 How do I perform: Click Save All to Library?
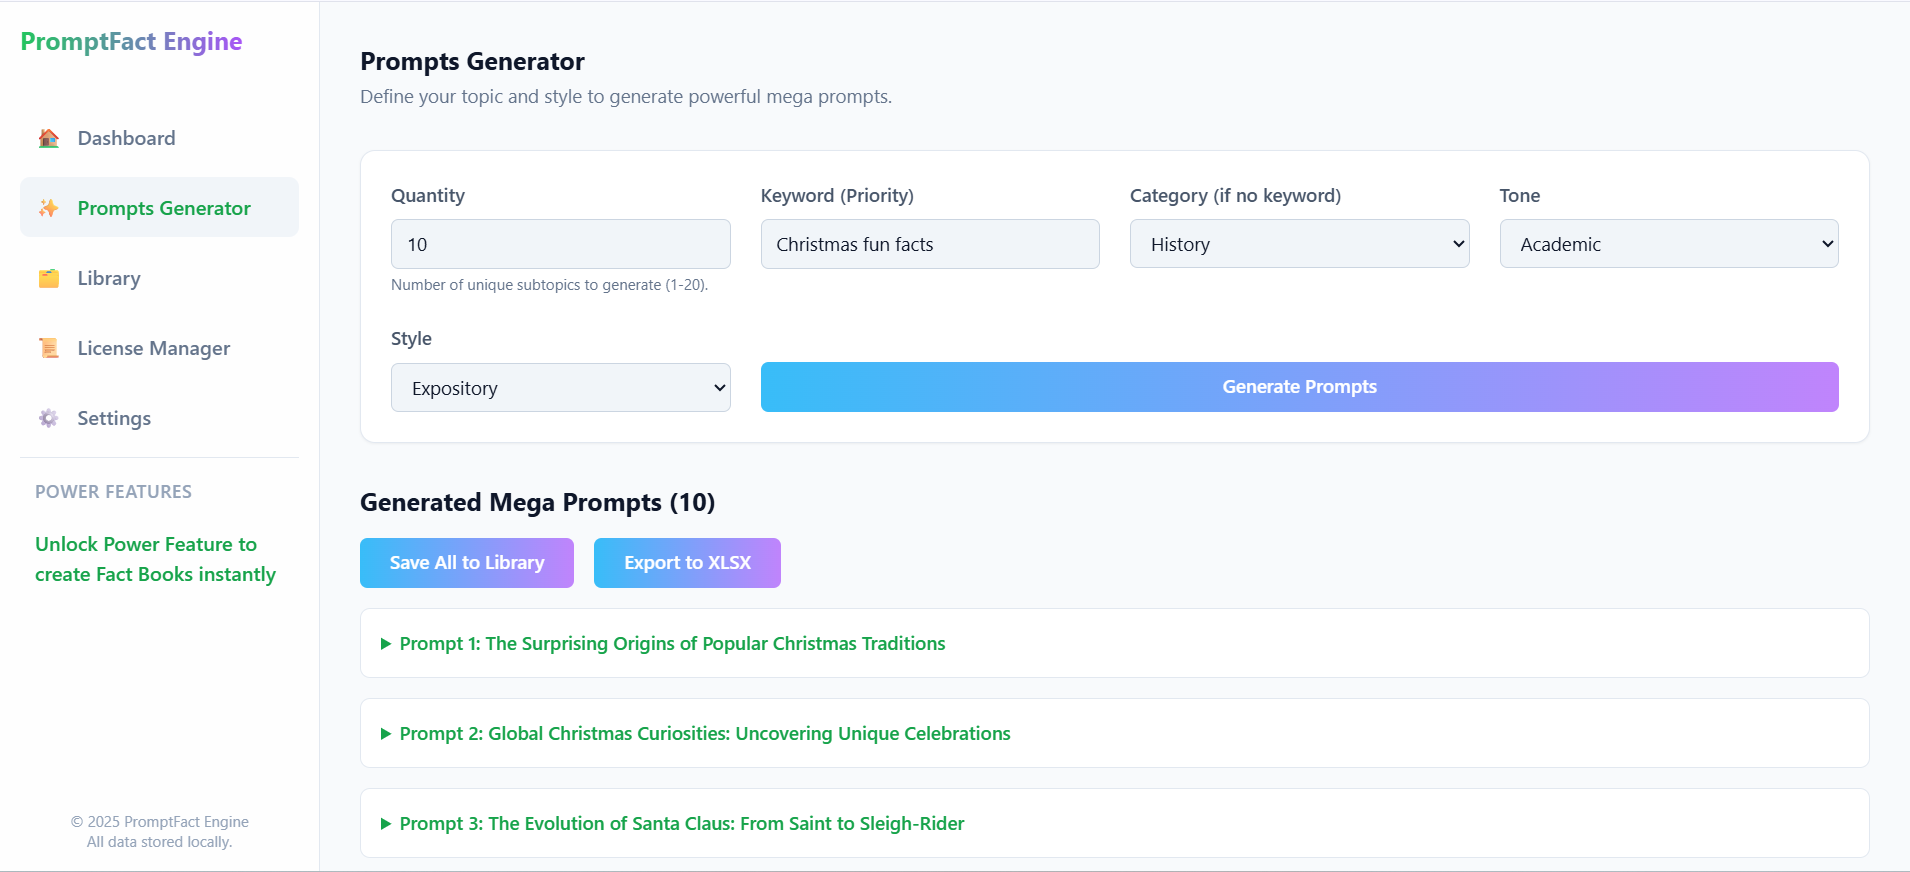467,563
